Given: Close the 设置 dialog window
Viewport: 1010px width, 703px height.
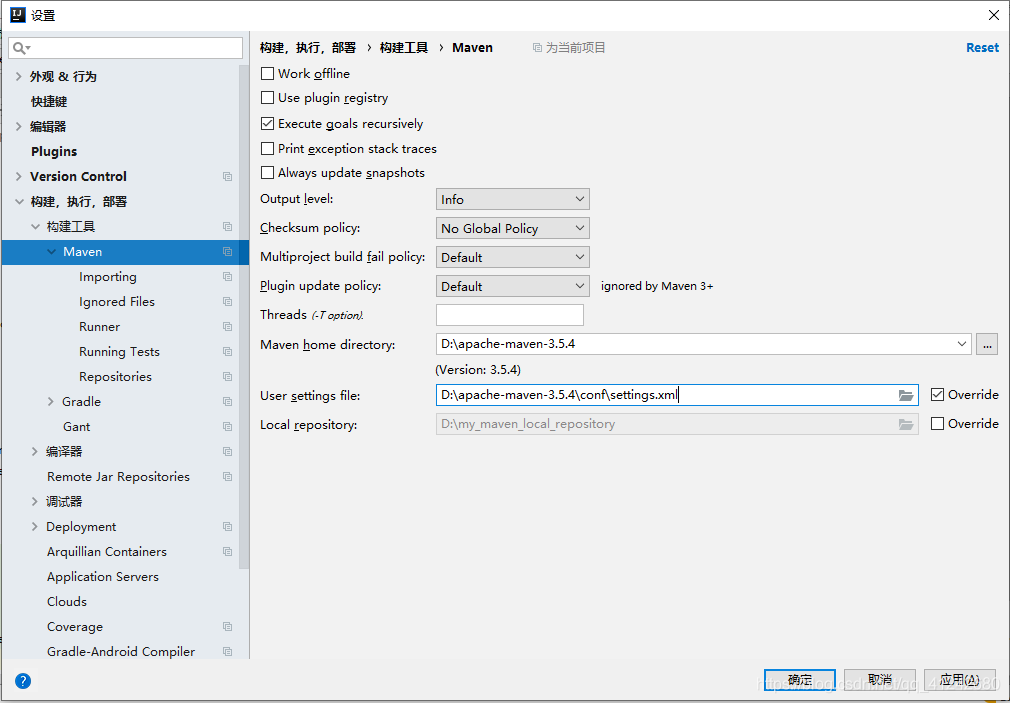Looking at the screenshot, I should 994,15.
